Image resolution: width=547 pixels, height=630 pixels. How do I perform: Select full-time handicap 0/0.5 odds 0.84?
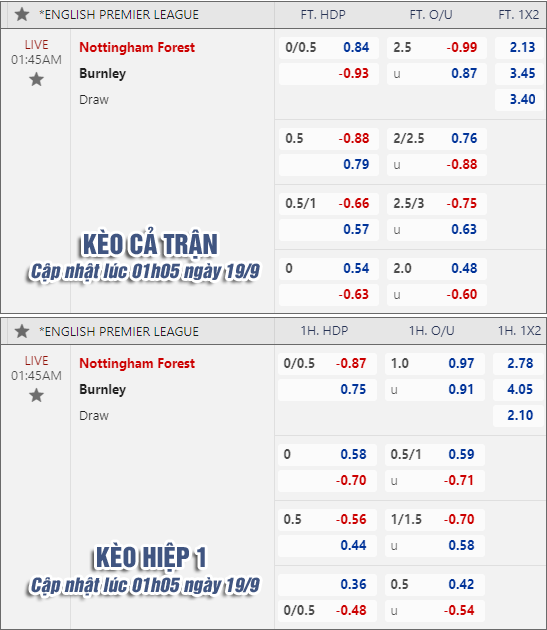pyautogui.click(x=356, y=47)
